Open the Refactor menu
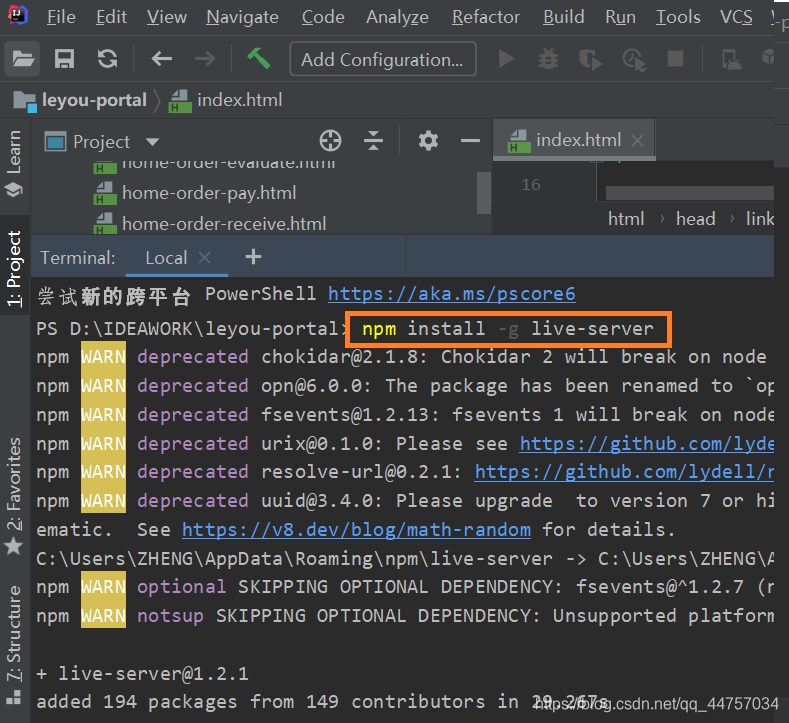Image resolution: width=789 pixels, height=723 pixels. 486,17
